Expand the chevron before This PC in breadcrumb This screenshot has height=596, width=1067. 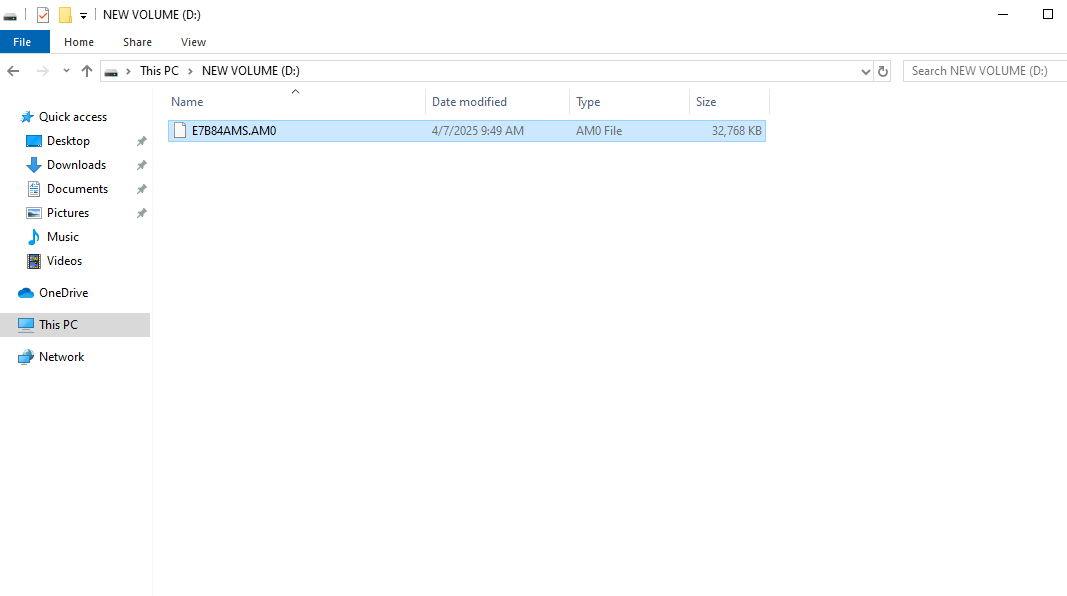click(128, 71)
